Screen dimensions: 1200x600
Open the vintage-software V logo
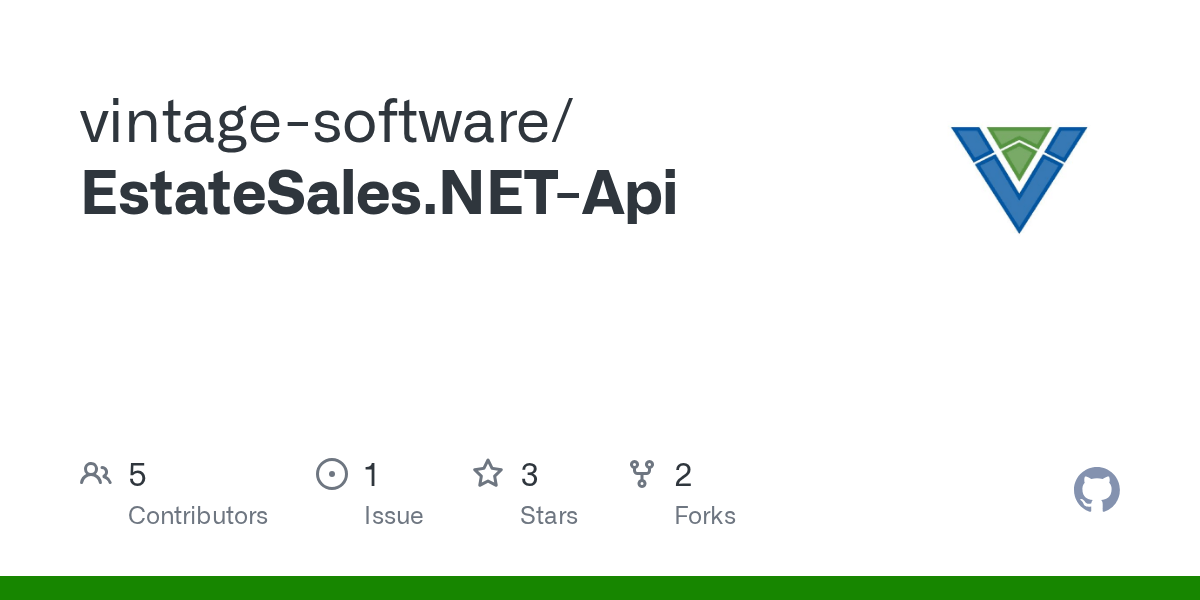pyautogui.click(x=1019, y=180)
